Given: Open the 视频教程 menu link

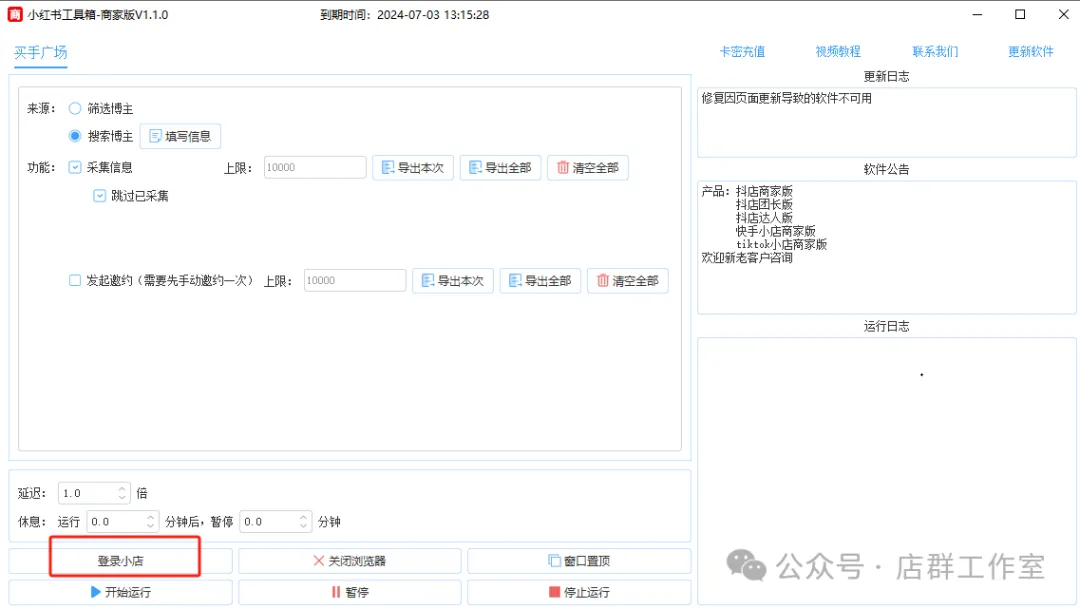Looking at the screenshot, I should click(837, 52).
